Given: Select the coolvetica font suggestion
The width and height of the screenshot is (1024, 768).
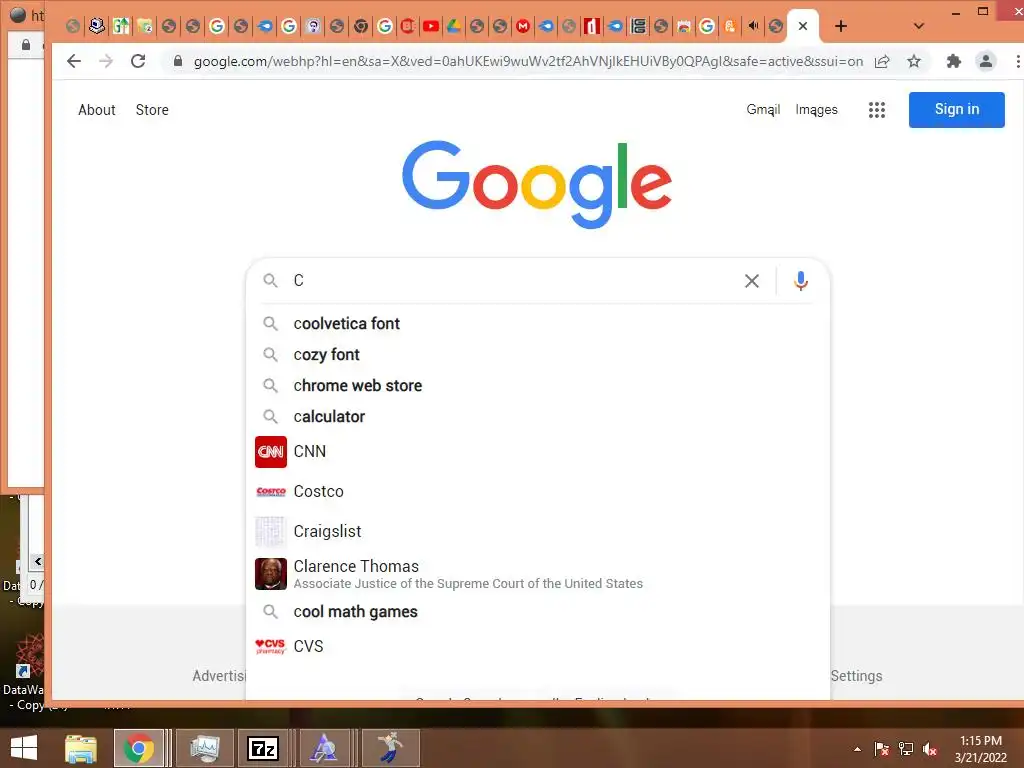Looking at the screenshot, I should [x=537, y=323].
